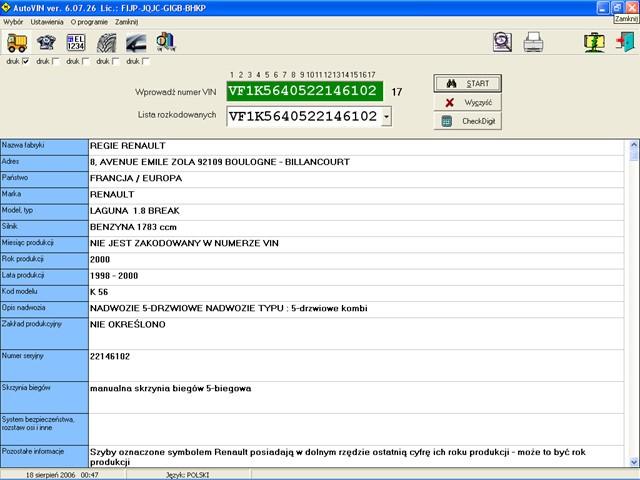Select the 1998 - 2000 cell
This screenshot has width=640, height=480.
click(x=356, y=277)
